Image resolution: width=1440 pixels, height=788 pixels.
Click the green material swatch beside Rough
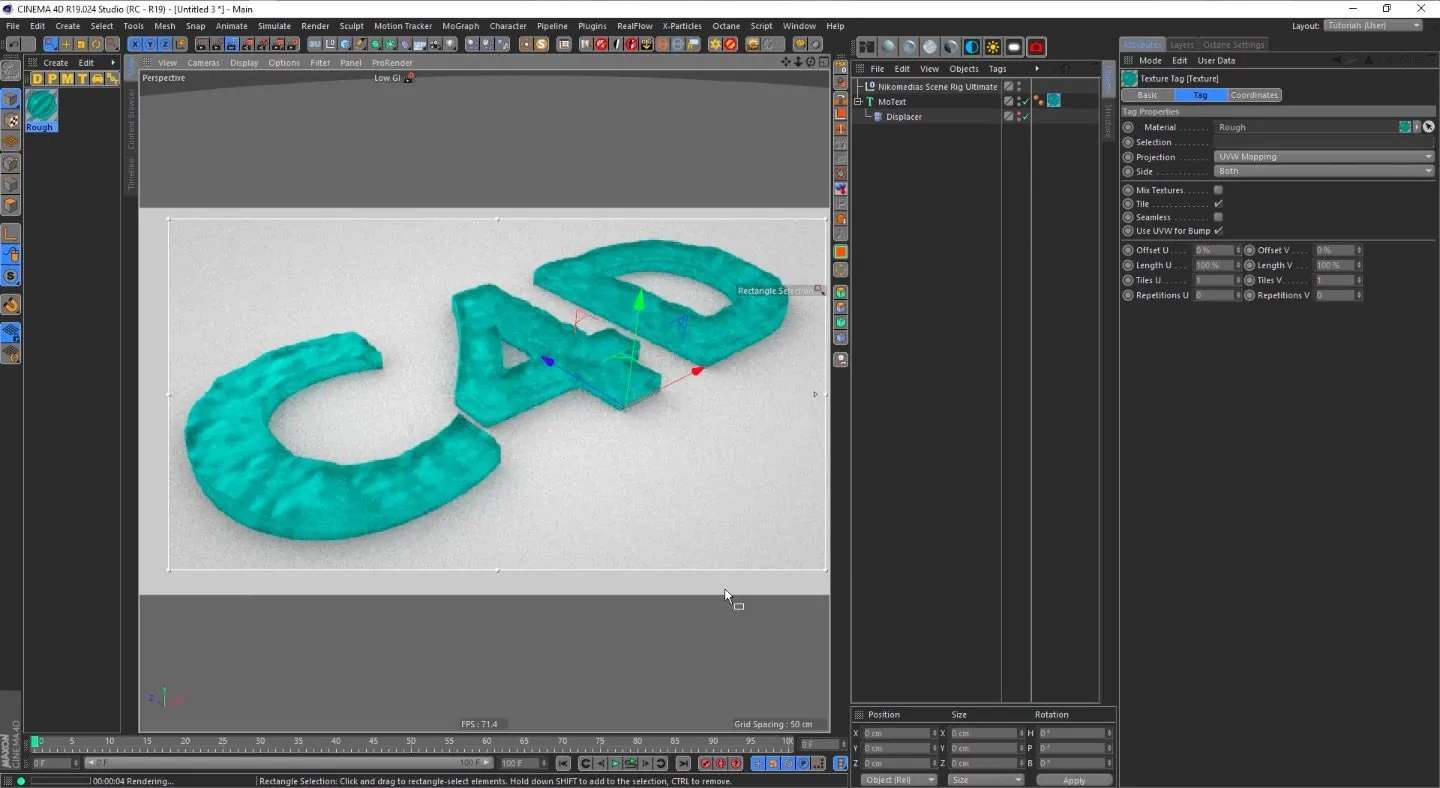[x=1404, y=127]
